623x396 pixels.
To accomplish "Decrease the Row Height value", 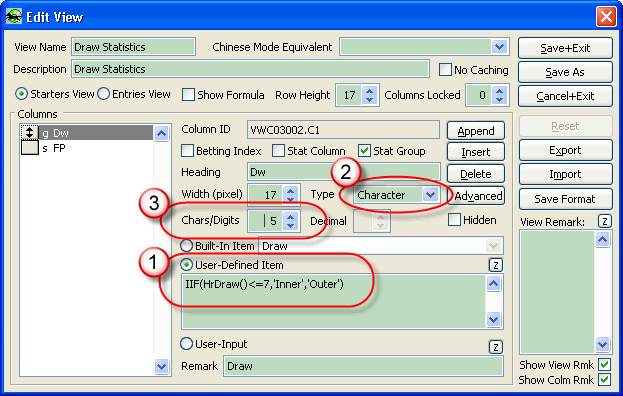I will [x=370, y=99].
